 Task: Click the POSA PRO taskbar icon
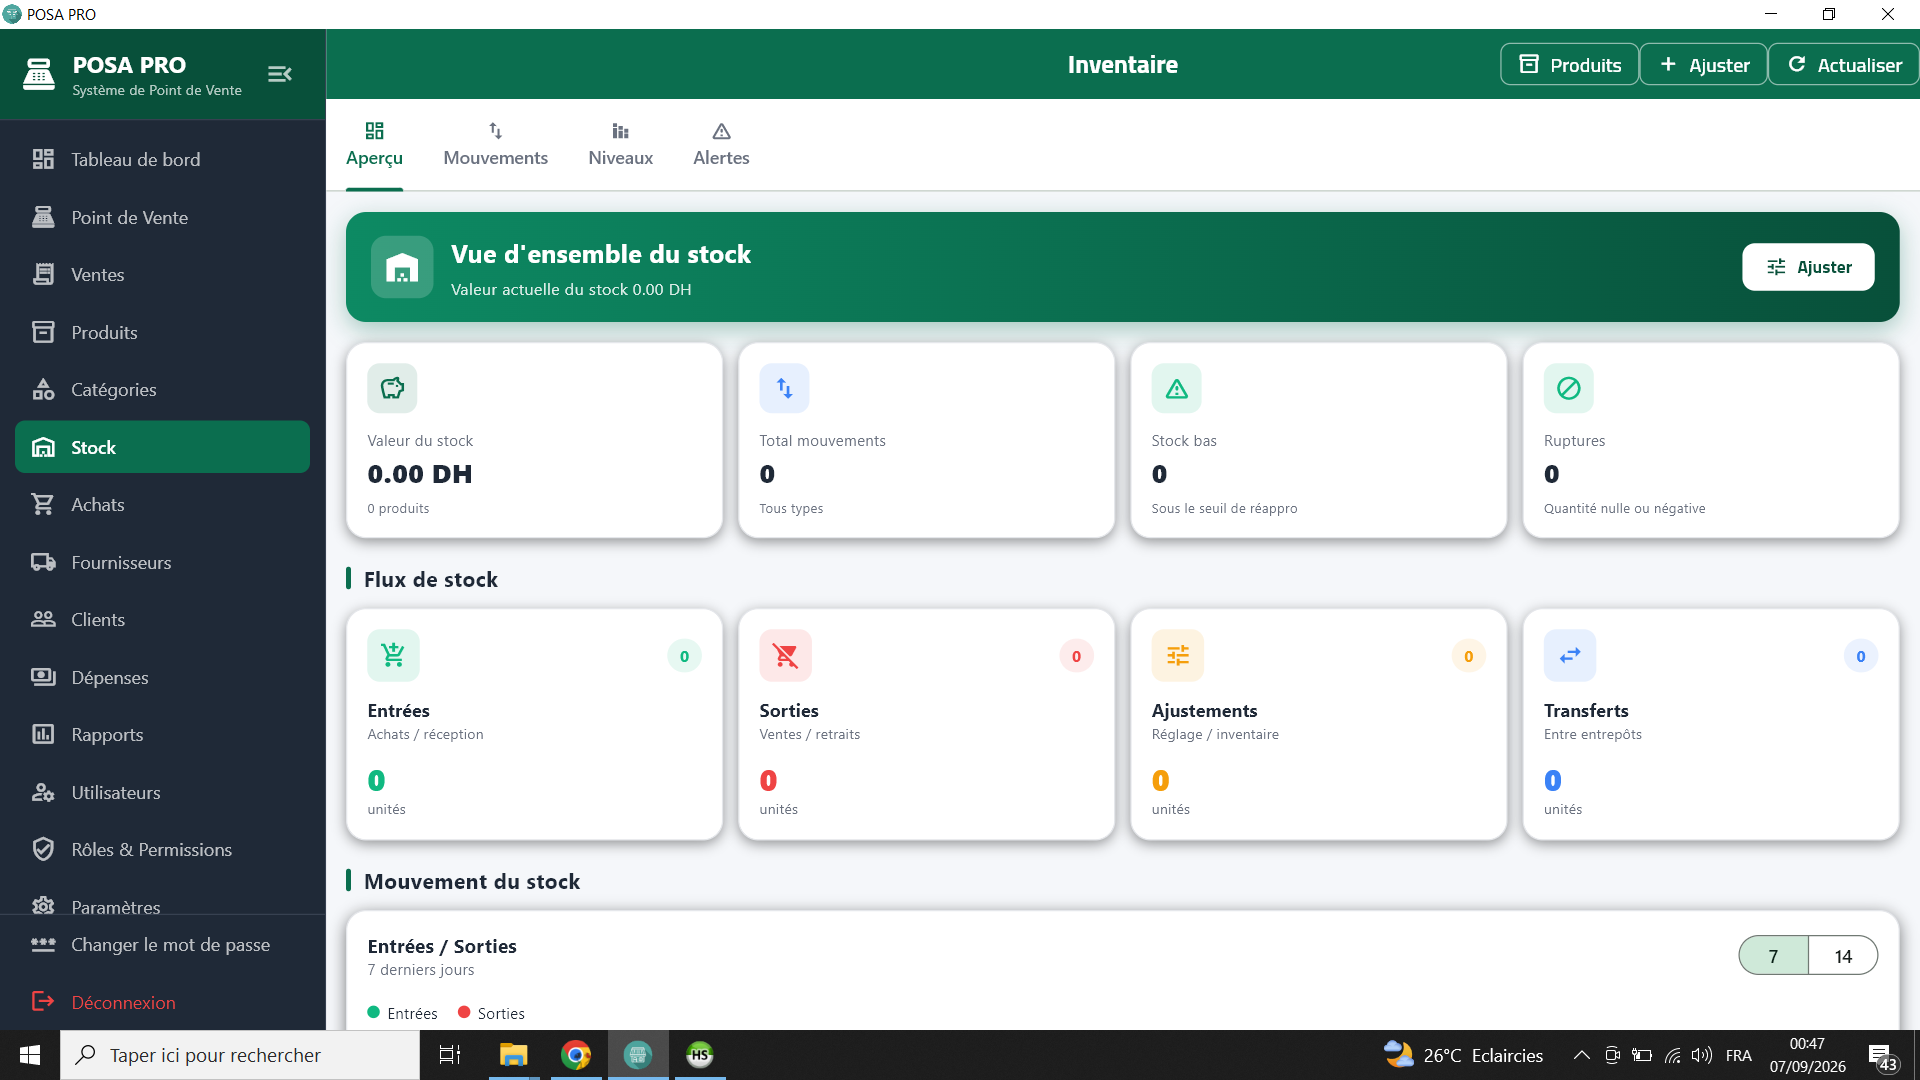[x=638, y=1055]
